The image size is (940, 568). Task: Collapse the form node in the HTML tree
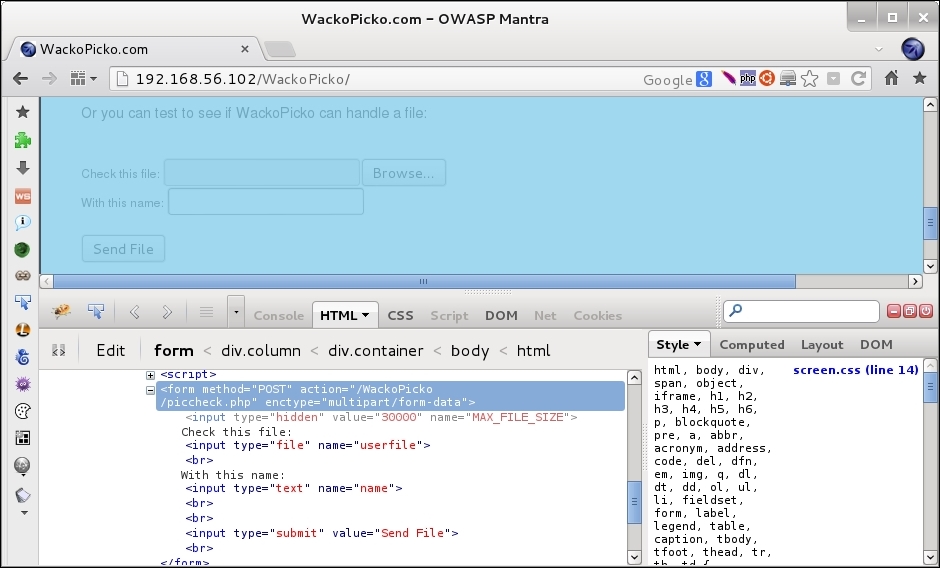150,390
